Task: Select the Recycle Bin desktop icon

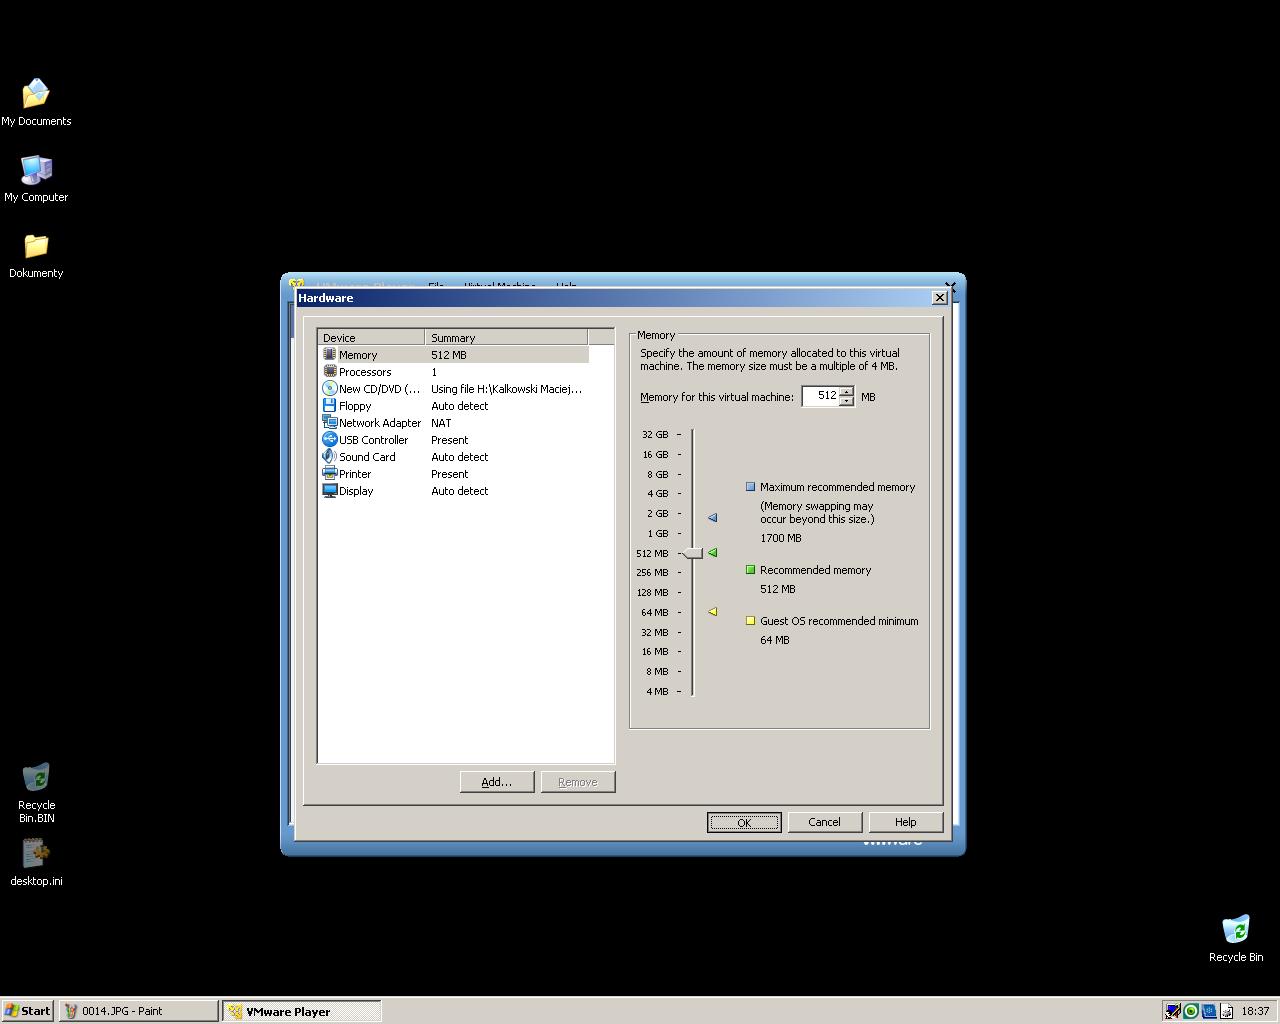Action: (x=1236, y=929)
